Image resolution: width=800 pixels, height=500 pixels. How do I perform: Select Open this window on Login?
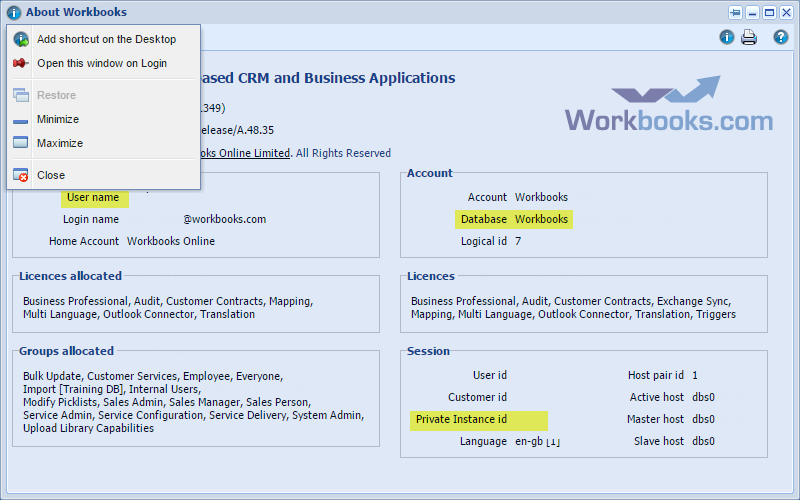coord(102,63)
